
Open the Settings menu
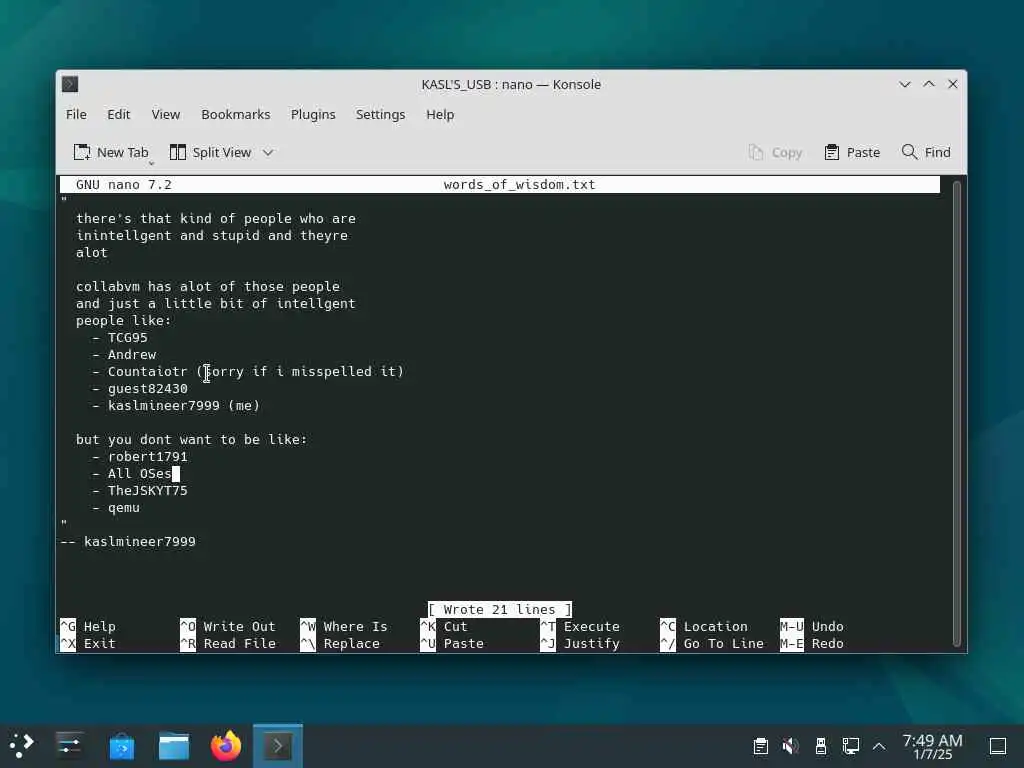pyautogui.click(x=380, y=114)
